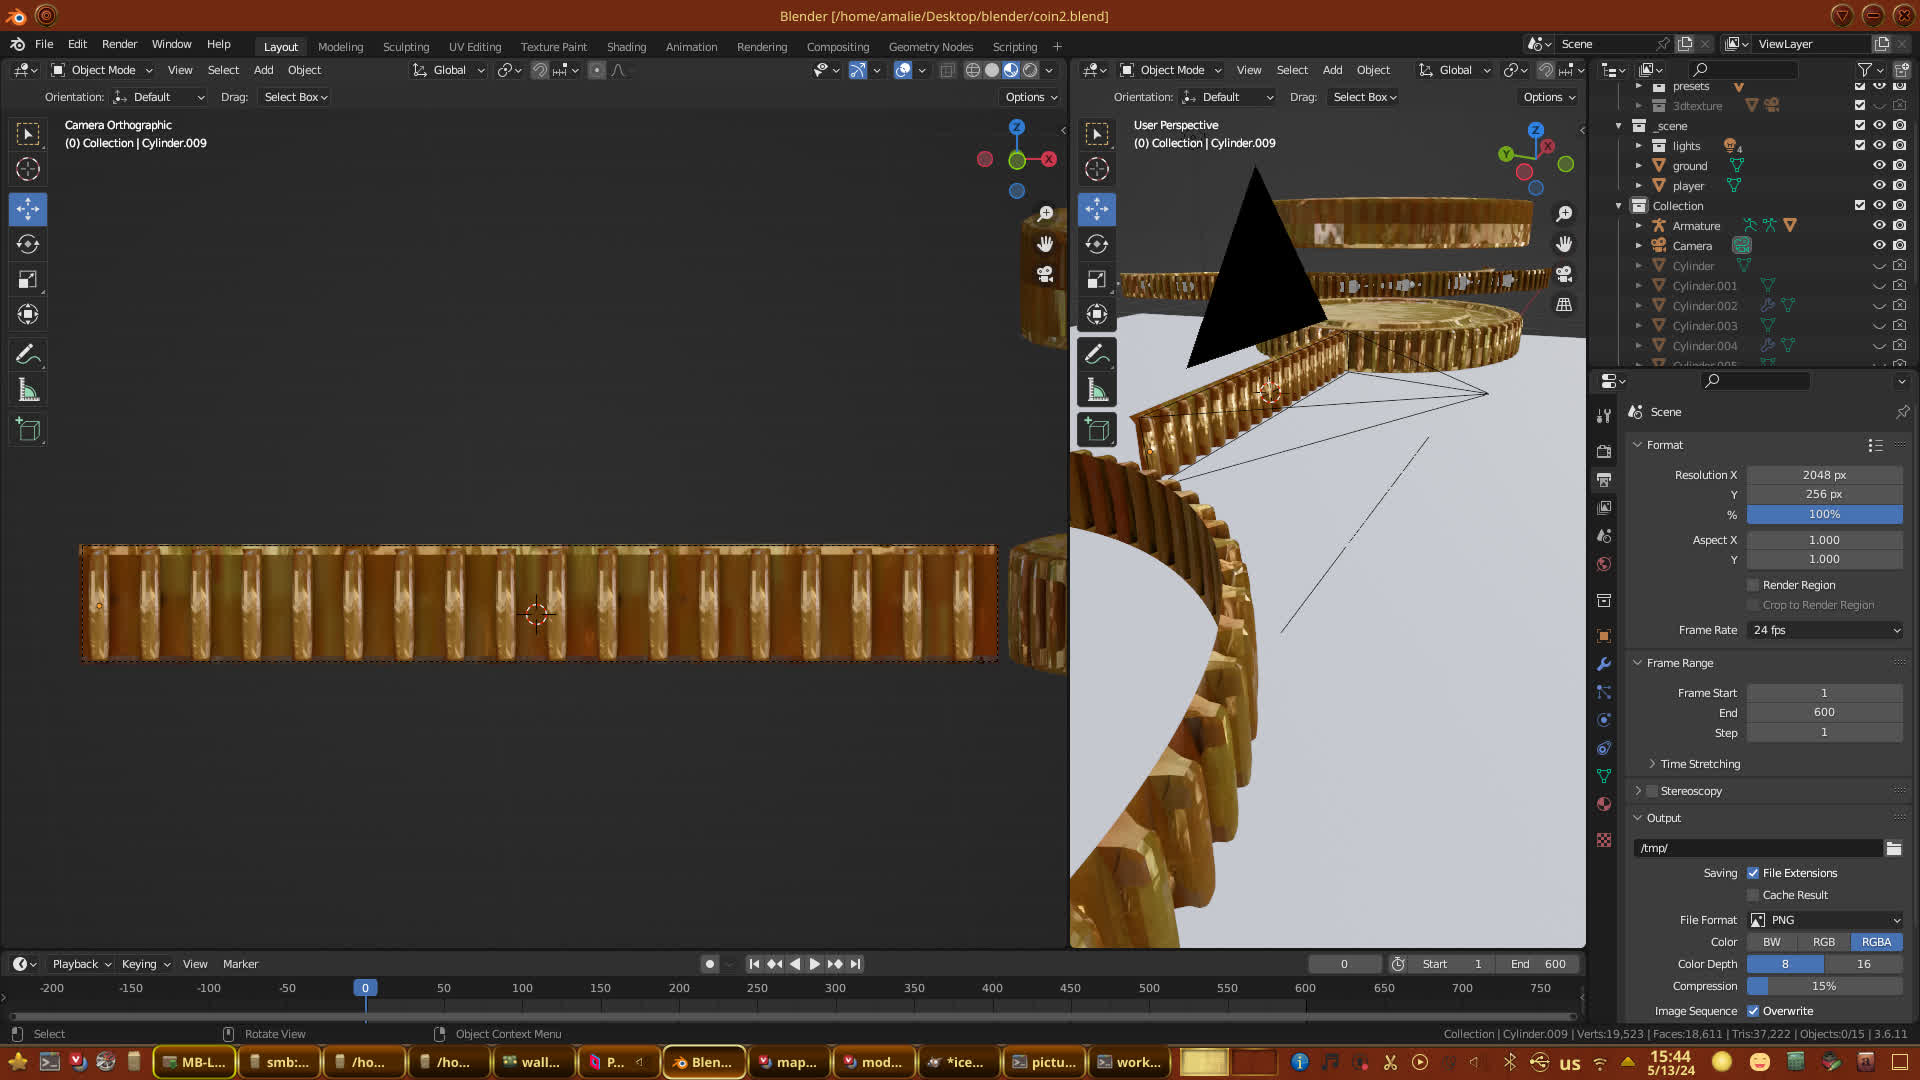
Task: Click the output folder browse icon
Action: [x=1893, y=848]
